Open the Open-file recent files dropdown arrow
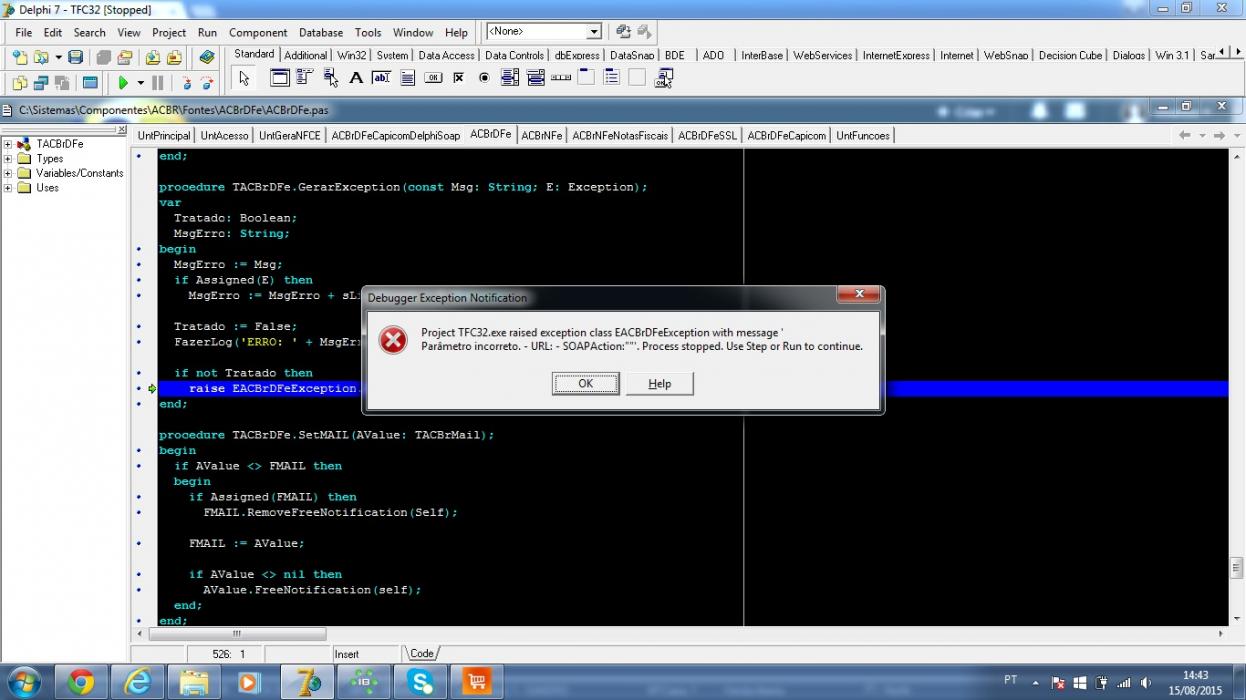This screenshot has width=1246, height=700. [58, 58]
